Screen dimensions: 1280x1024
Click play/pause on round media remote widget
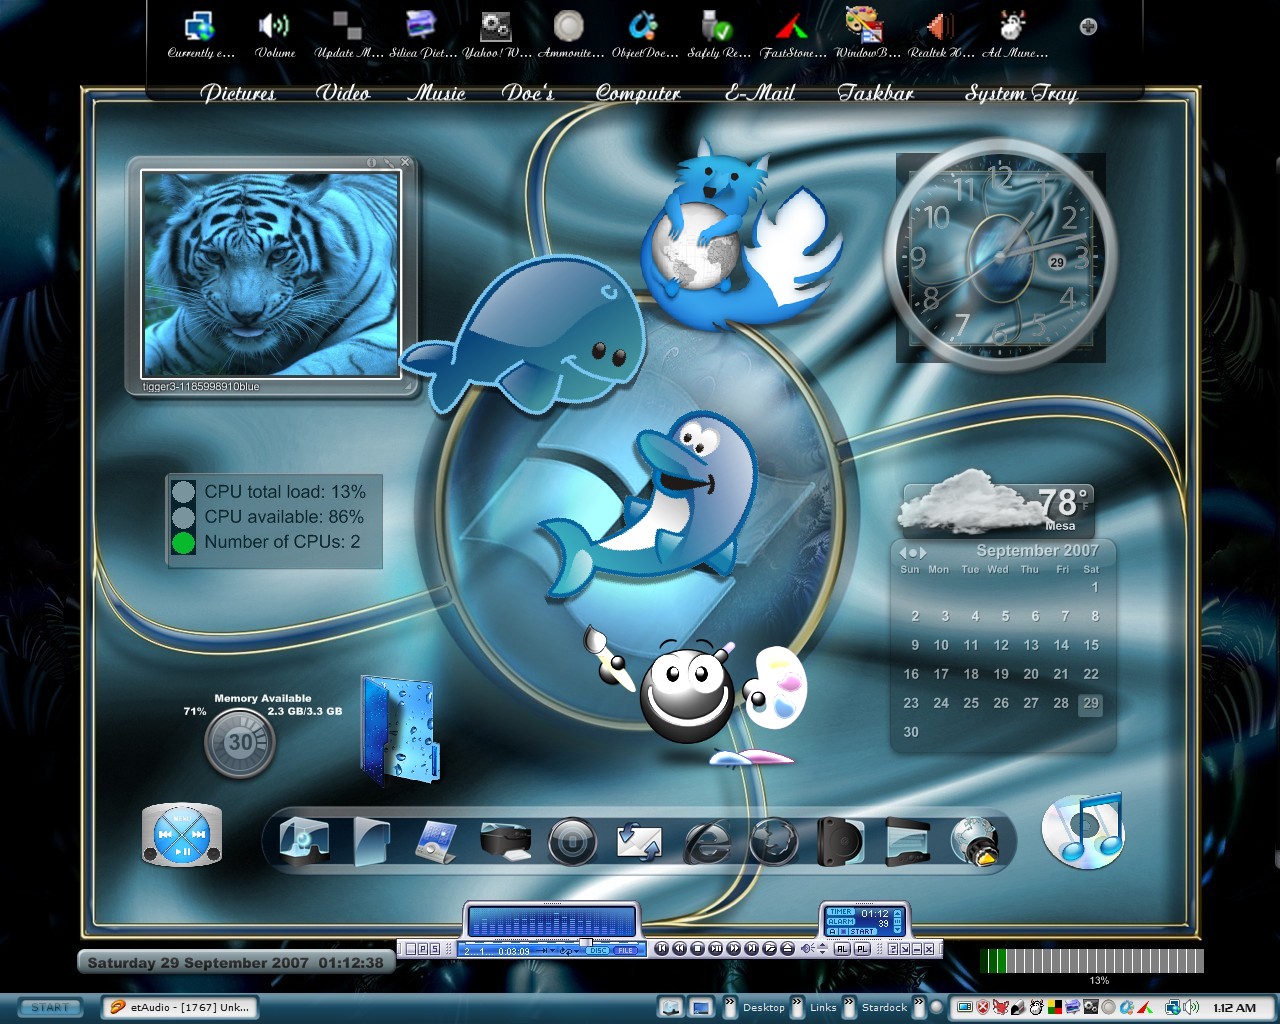182,851
